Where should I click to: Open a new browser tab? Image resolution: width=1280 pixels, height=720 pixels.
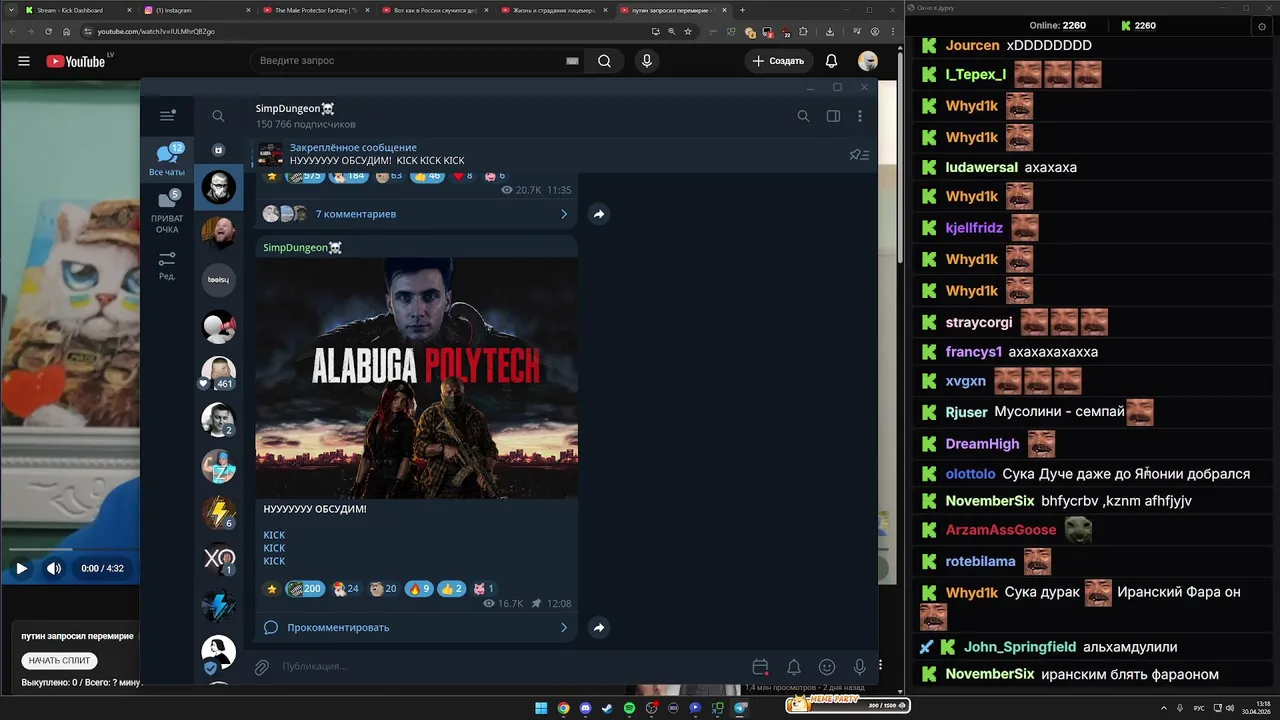(742, 10)
